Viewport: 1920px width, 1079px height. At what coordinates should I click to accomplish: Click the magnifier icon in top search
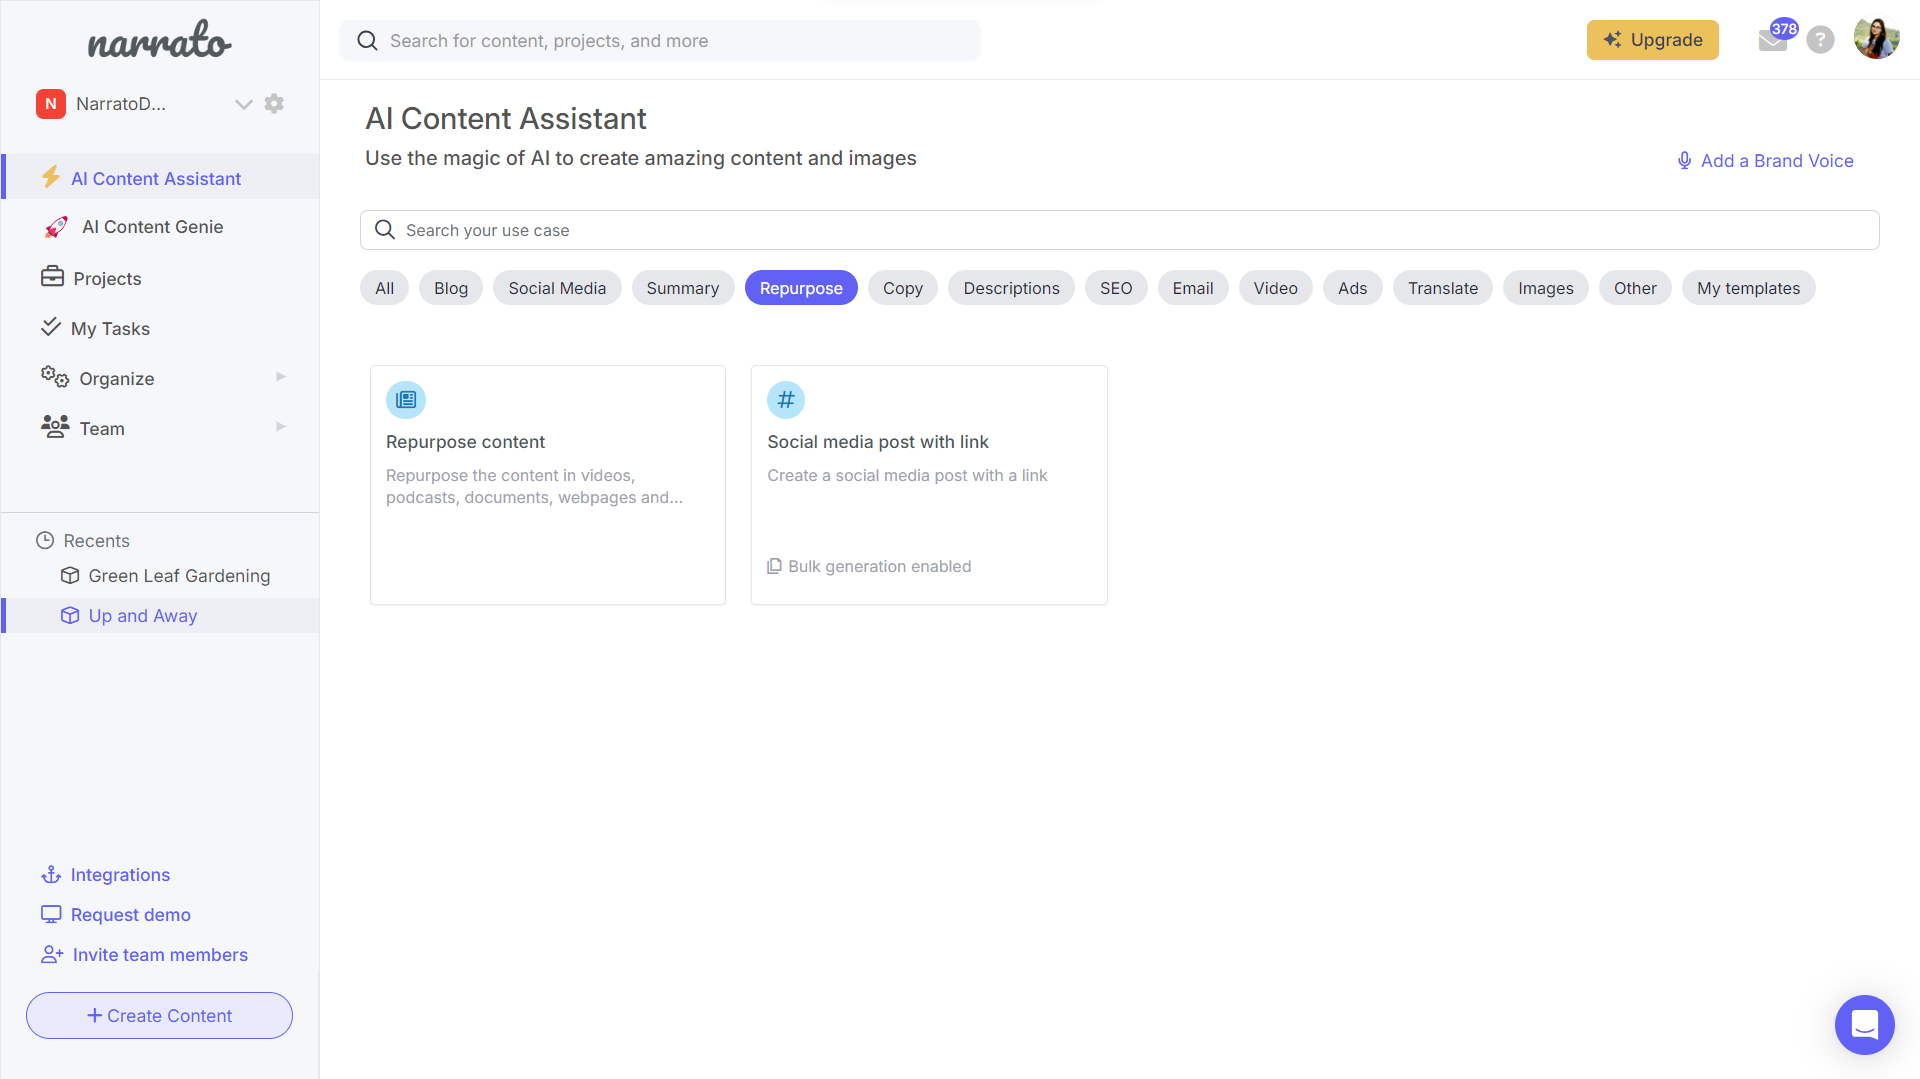coord(368,41)
